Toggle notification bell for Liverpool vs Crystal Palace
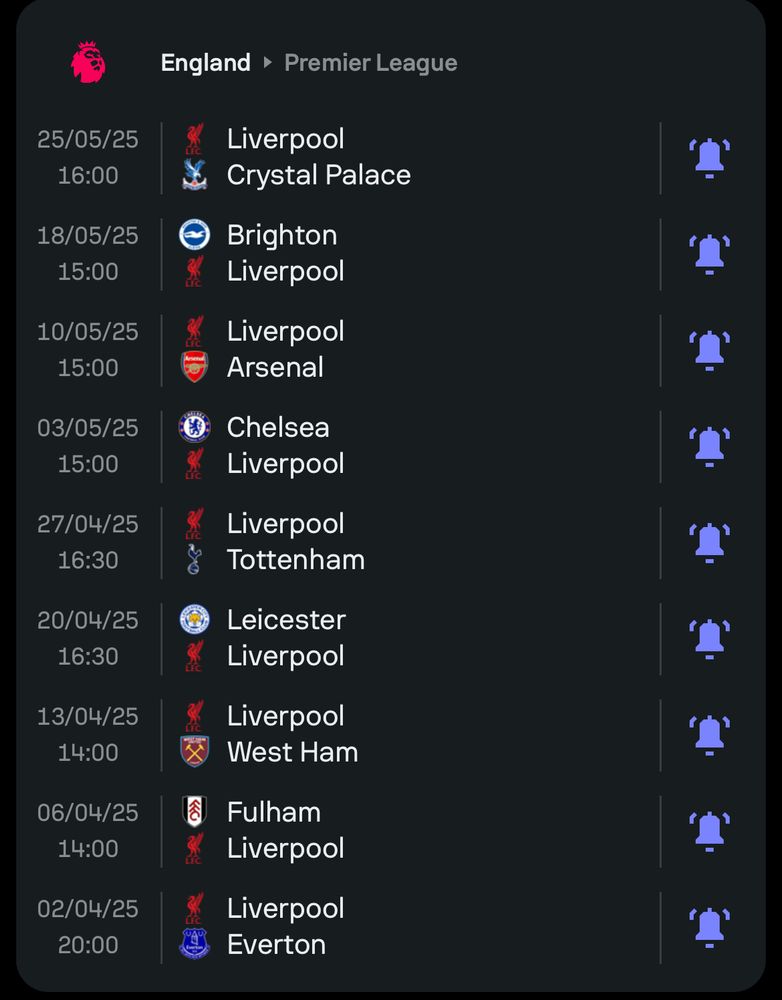Screen dimensions: 782x1000 click(x=709, y=158)
